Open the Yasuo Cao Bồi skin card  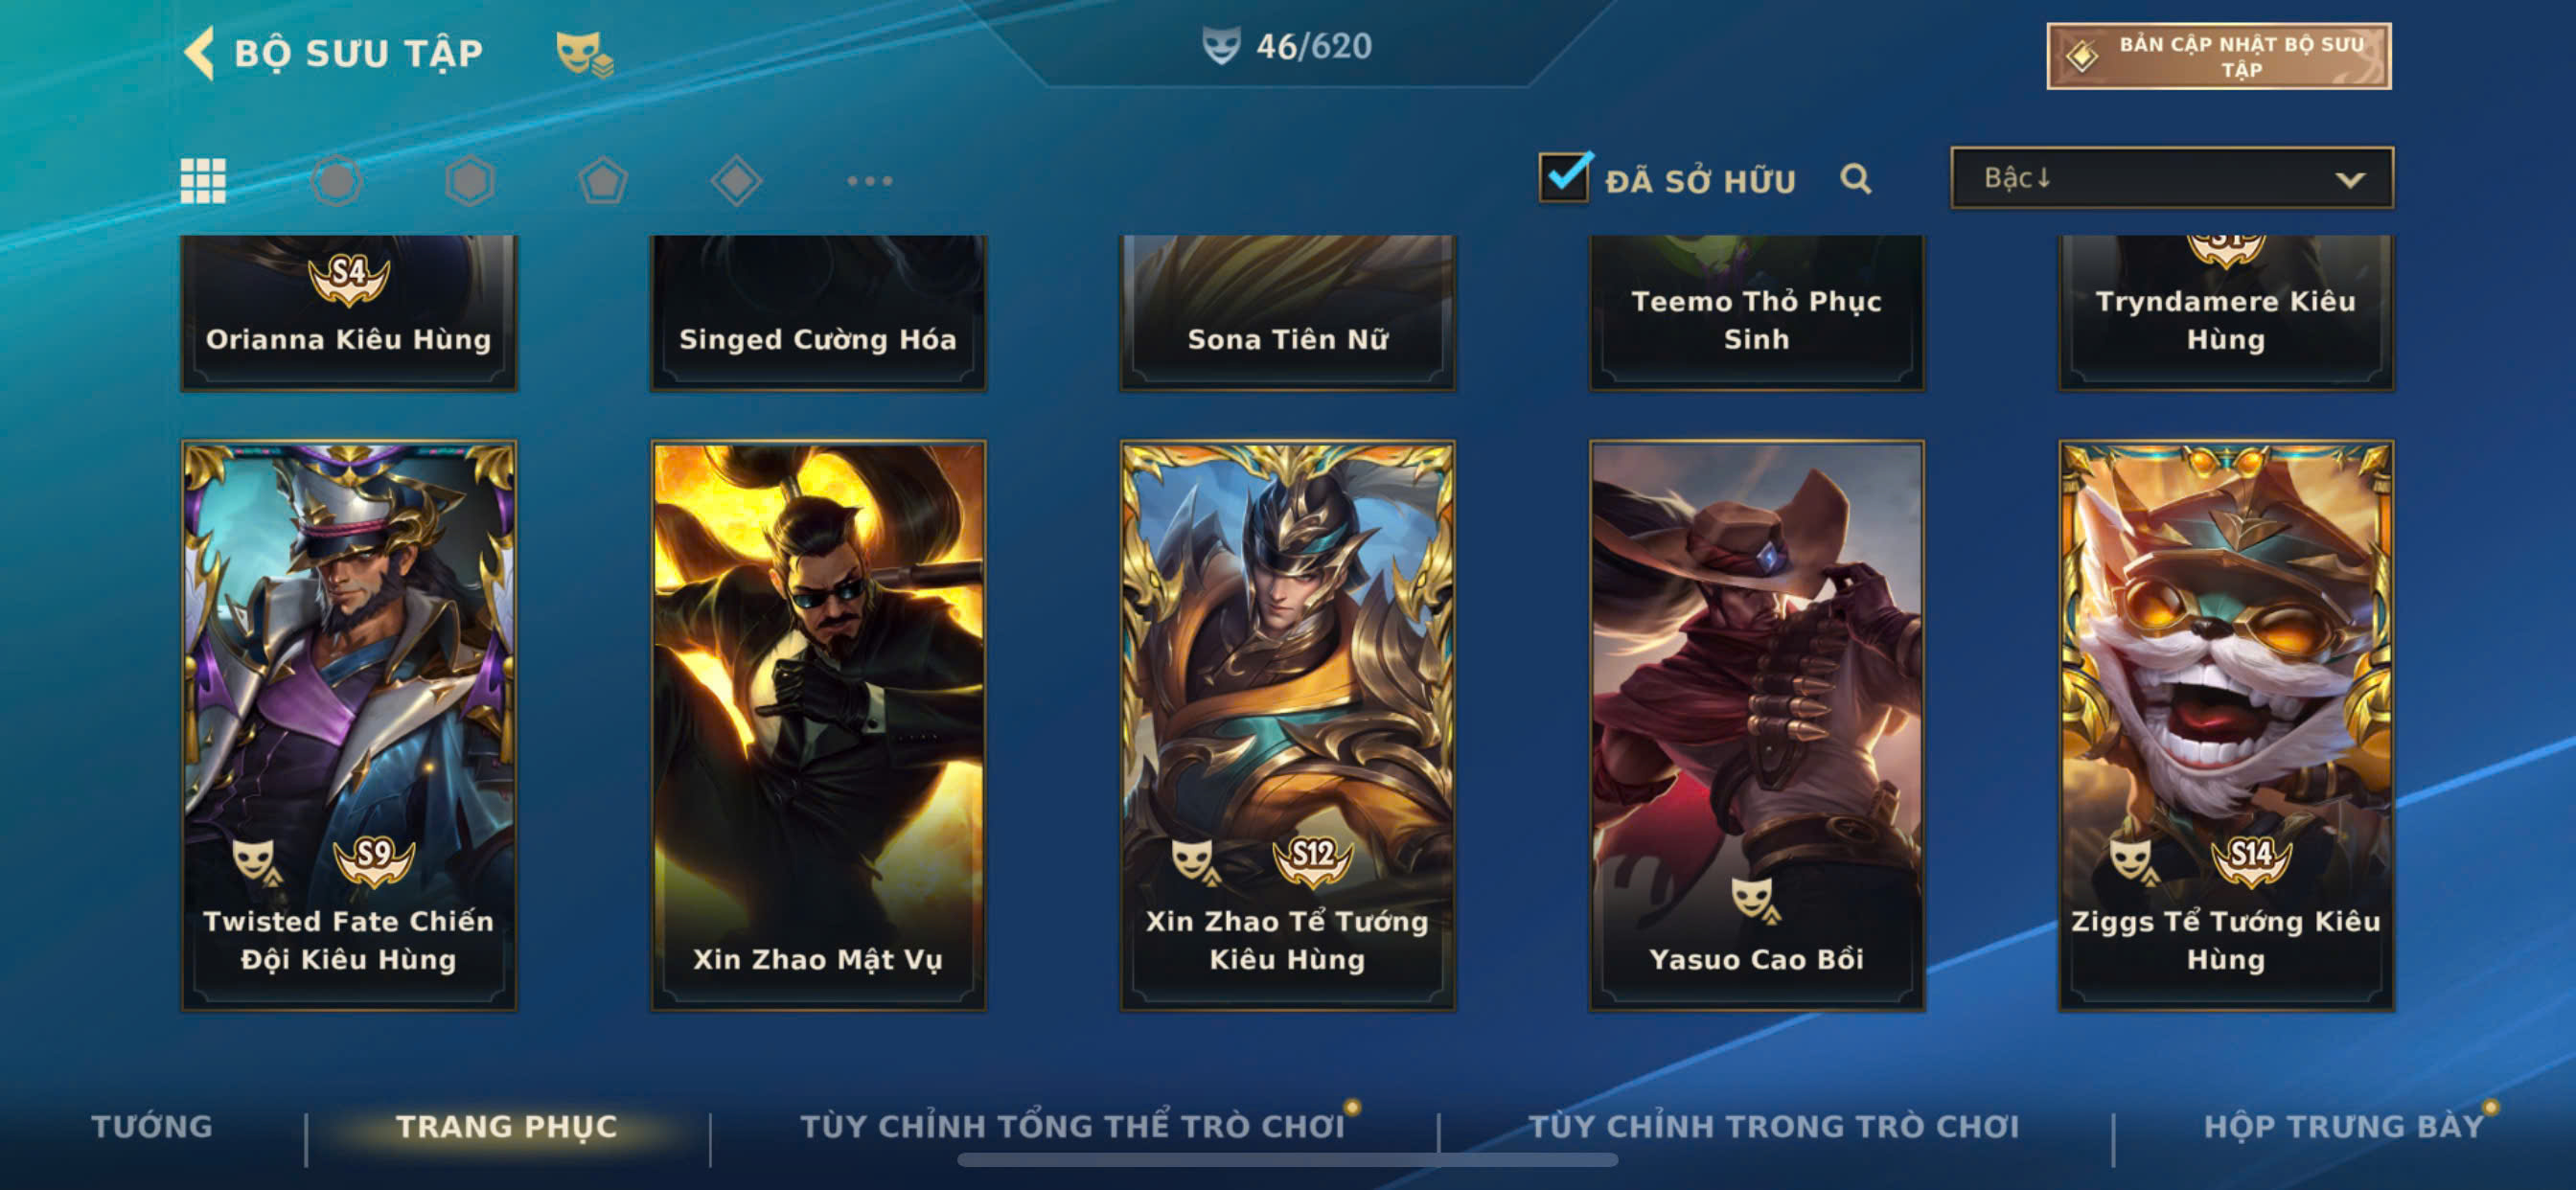tap(1757, 726)
